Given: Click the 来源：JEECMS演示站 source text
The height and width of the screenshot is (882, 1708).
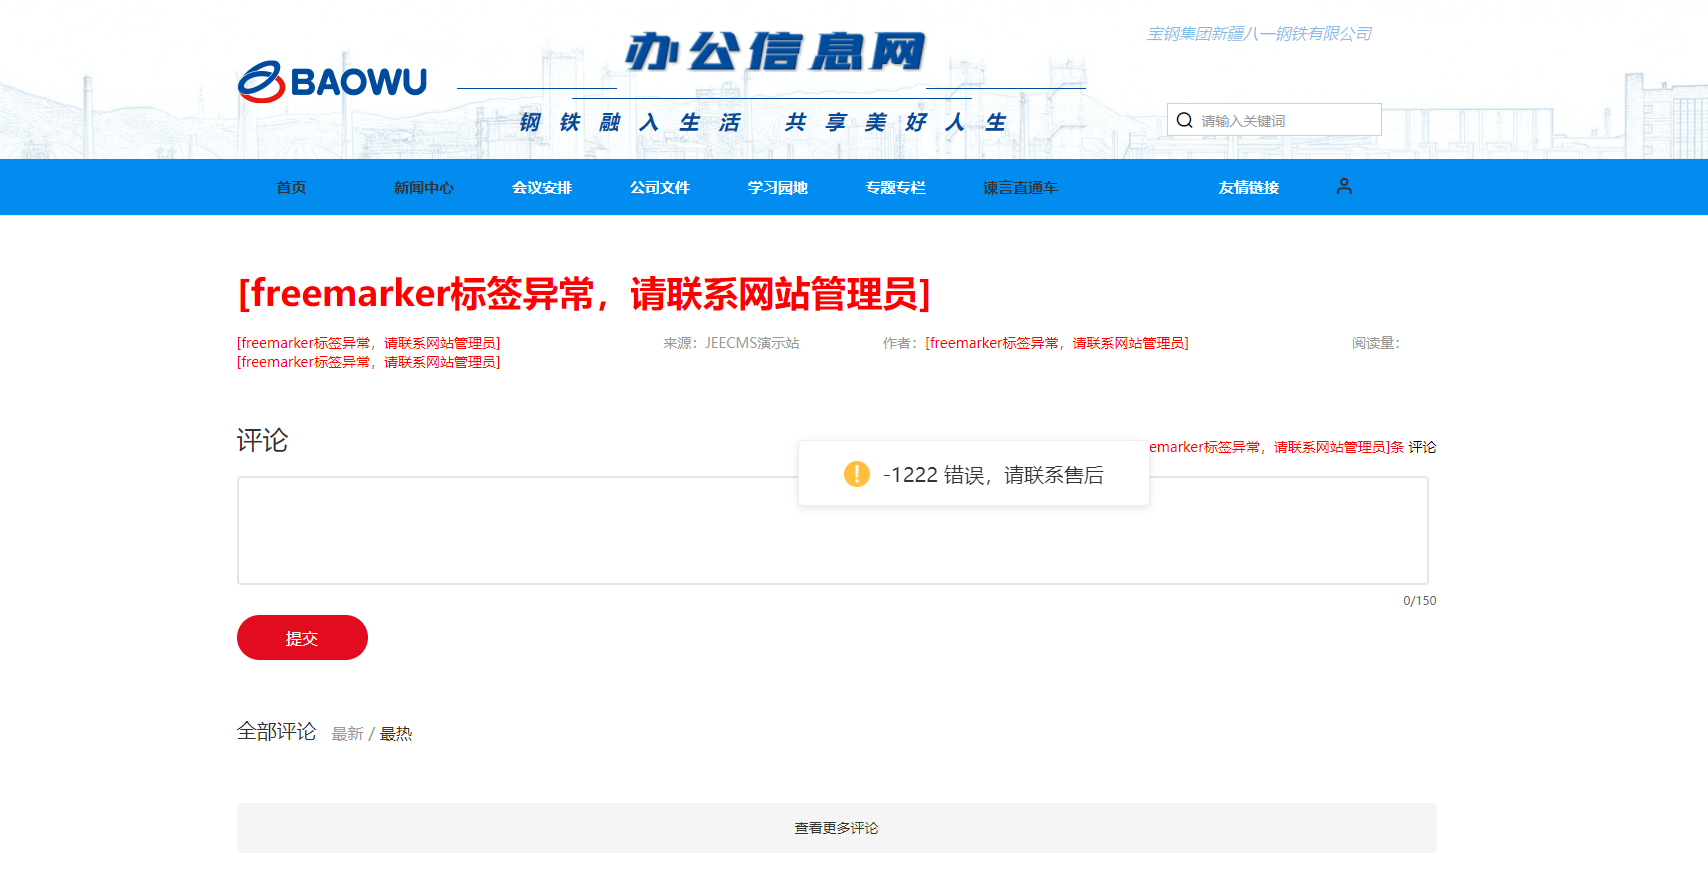Looking at the screenshot, I should (x=731, y=343).
